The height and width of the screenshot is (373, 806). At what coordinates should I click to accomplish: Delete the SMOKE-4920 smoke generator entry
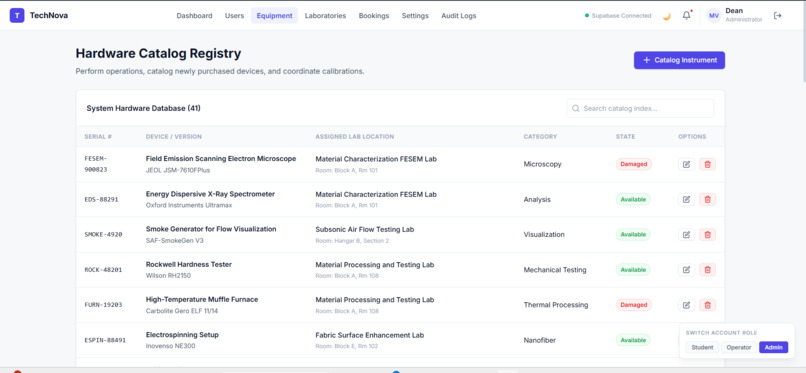[707, 234]
